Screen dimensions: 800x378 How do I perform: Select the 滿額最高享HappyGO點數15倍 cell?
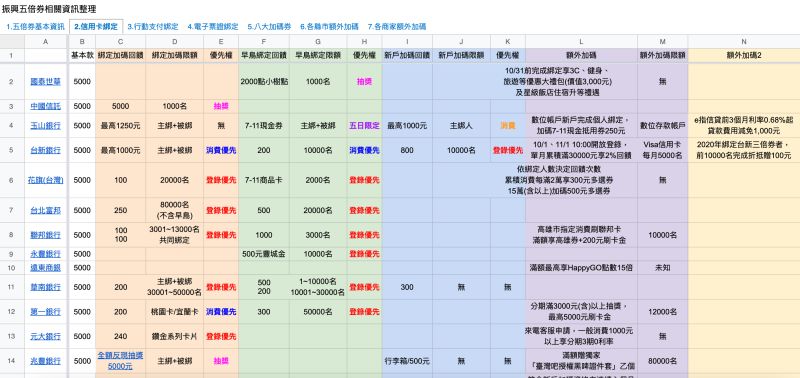pos(581,268)
